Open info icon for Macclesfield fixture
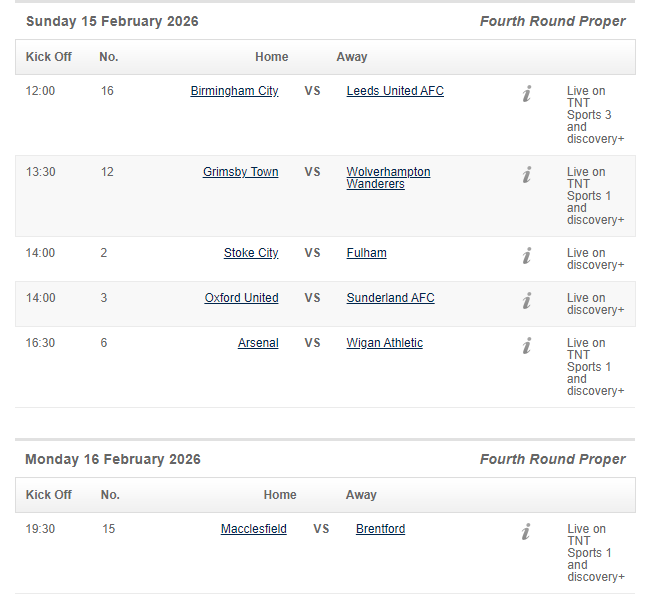 [527, 532]
